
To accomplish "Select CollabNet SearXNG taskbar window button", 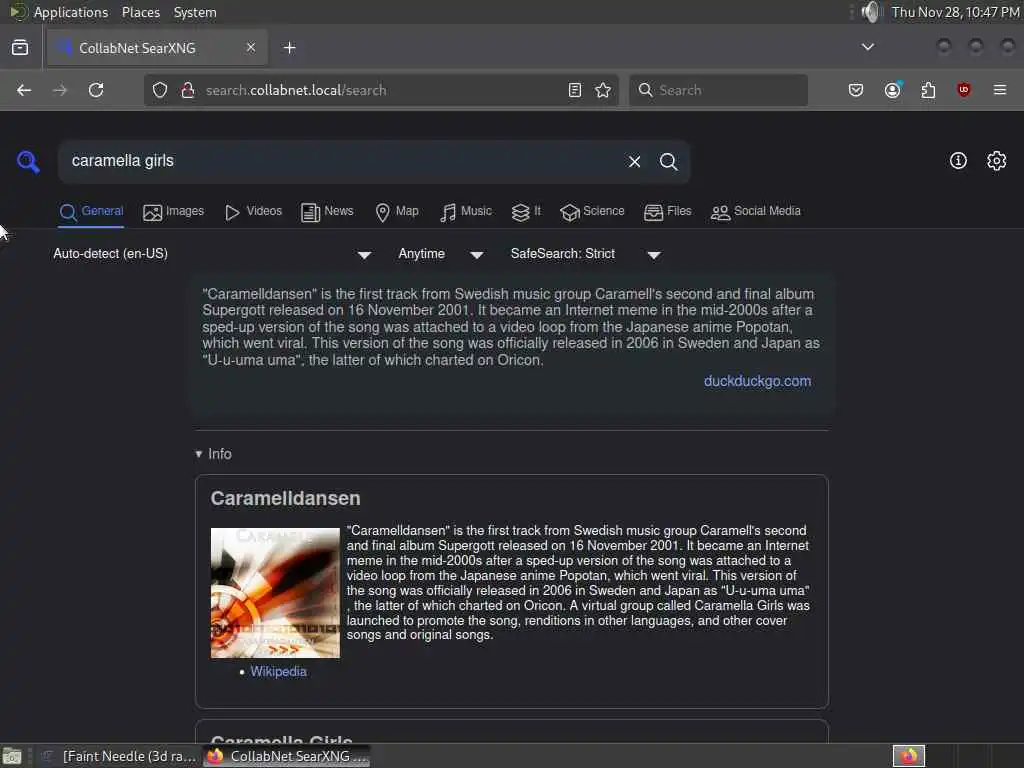I will click(287, 756).
